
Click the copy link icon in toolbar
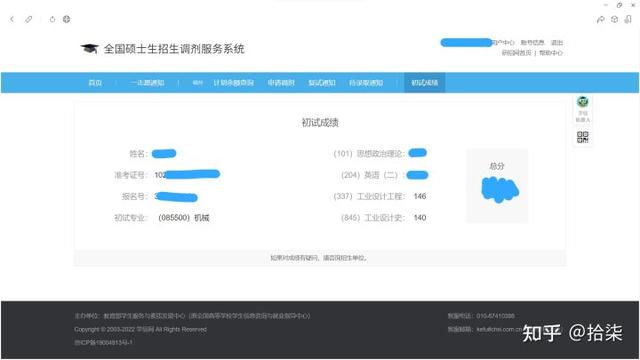pyautogui.click(x=29, y=19)
